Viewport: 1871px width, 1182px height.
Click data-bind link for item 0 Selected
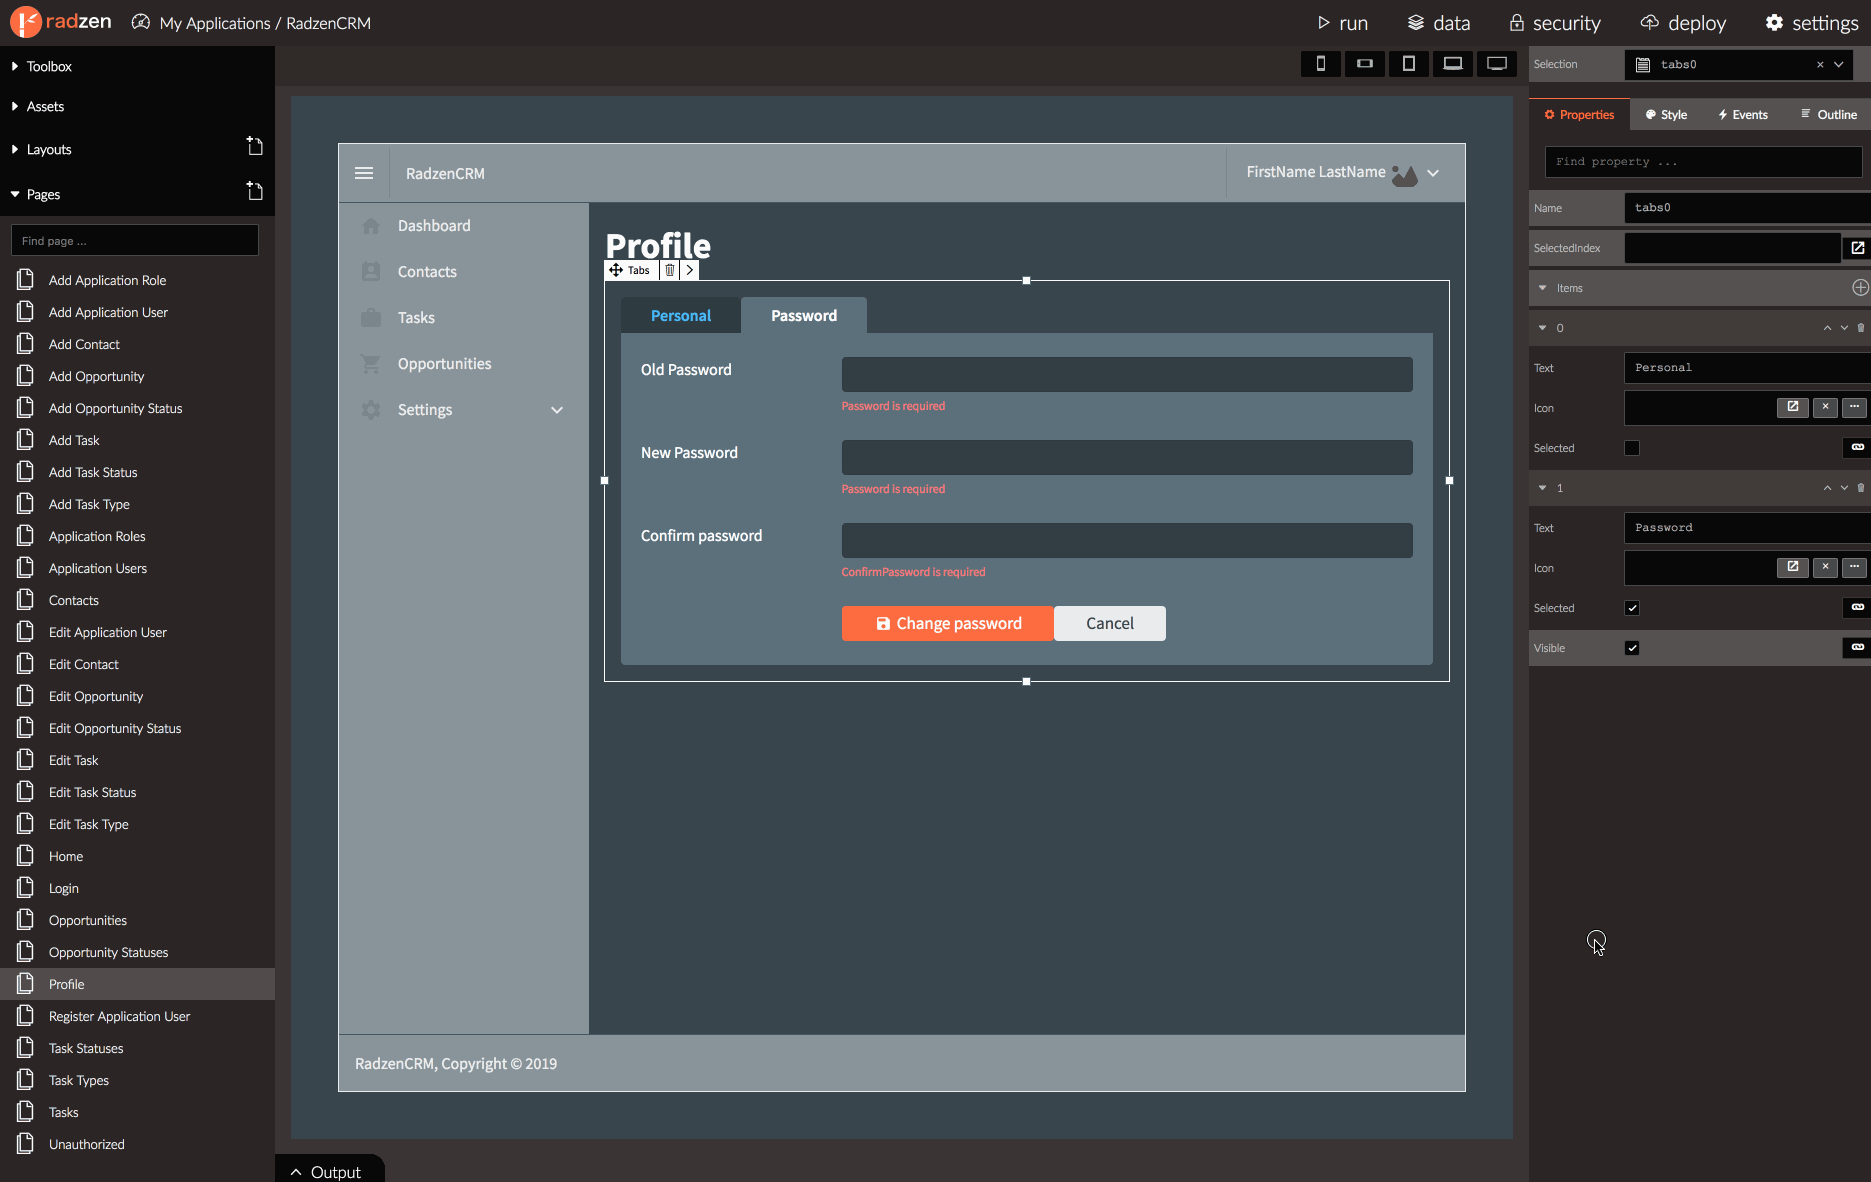tap(1857, 448)
